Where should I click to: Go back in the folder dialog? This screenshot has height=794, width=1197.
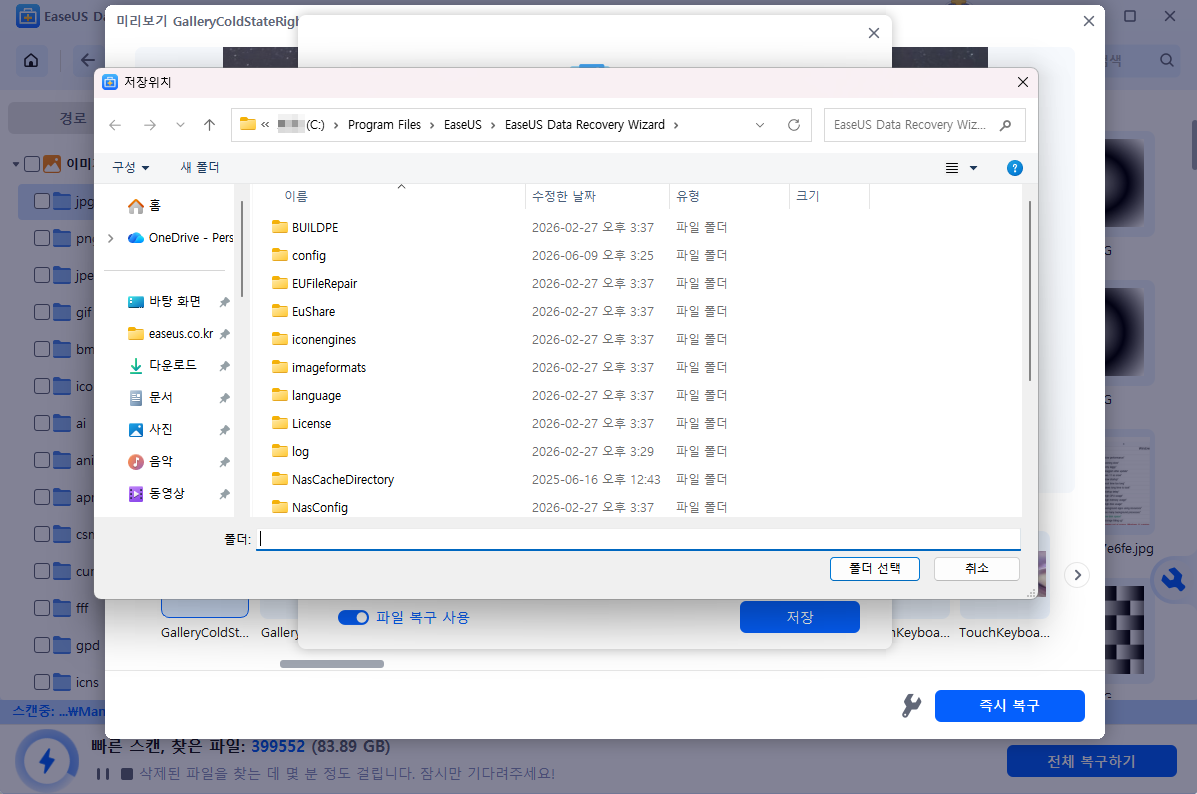[115, 125]
